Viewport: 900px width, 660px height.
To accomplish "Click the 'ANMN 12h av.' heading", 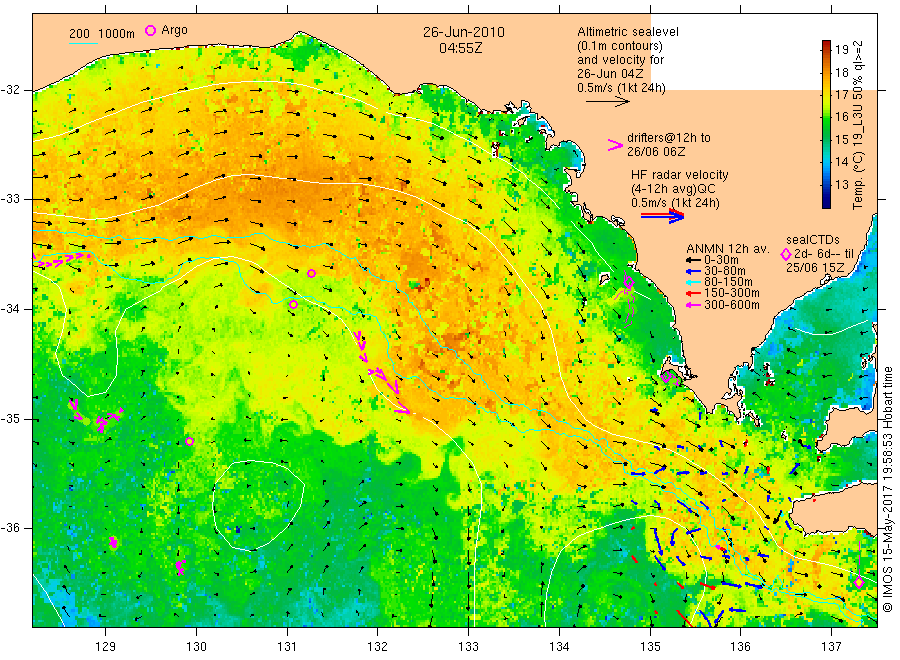I will click(x=728, y=249).
